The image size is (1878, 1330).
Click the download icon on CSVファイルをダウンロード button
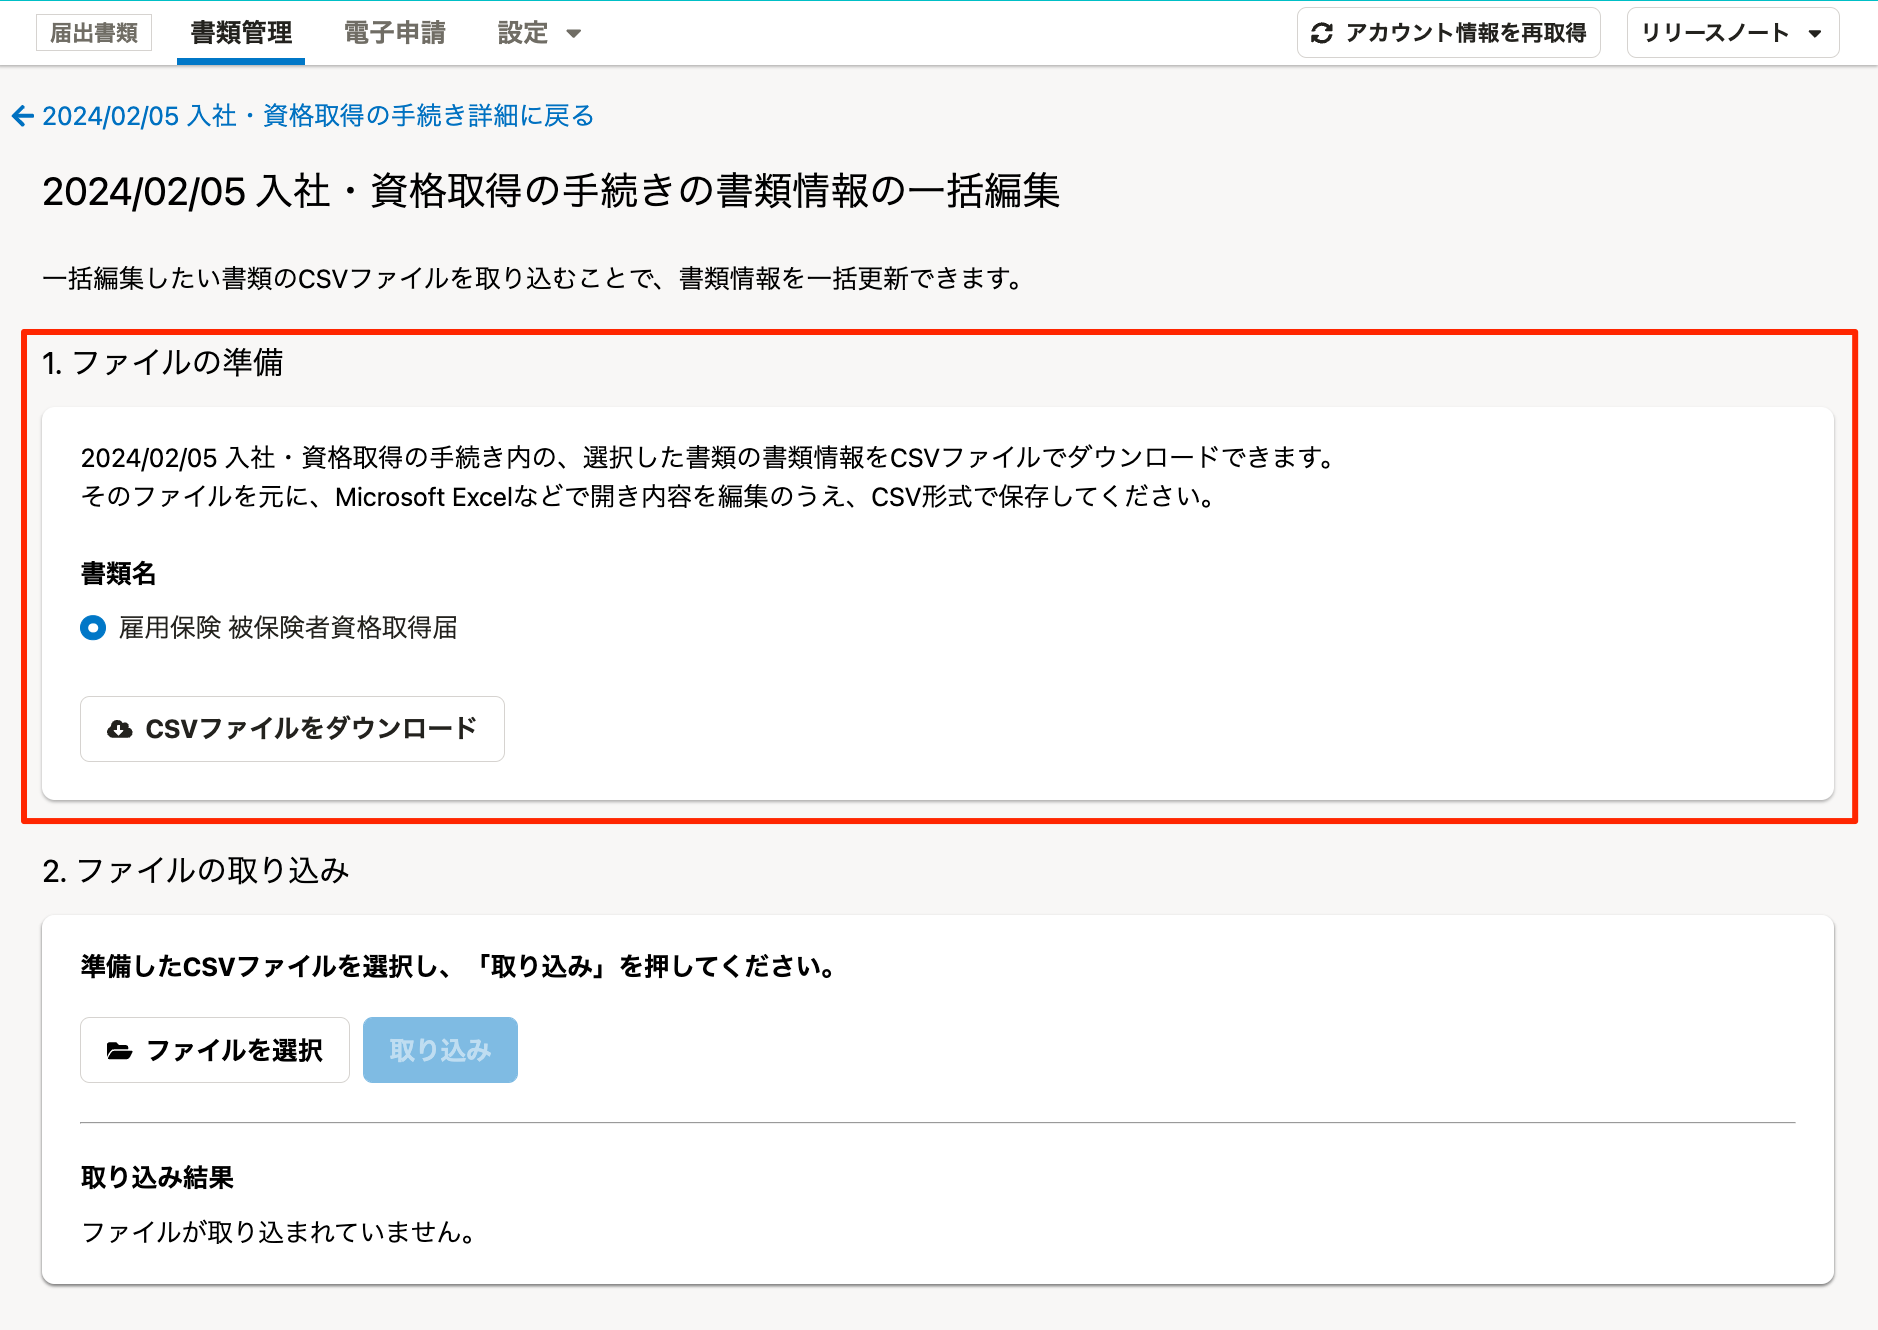click(121, 729)
